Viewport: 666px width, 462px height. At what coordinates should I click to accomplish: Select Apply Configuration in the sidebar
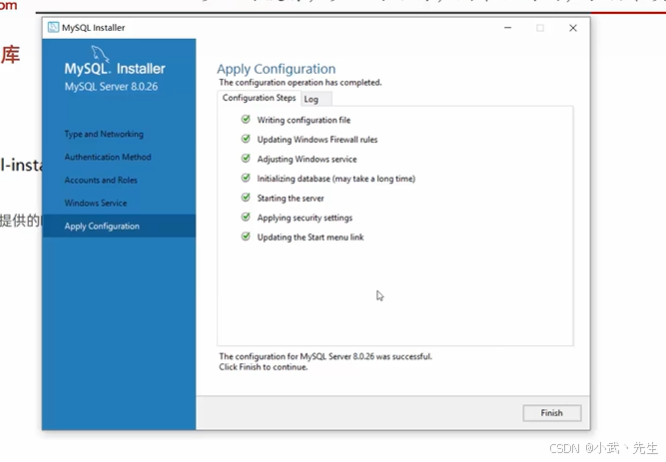tap(119, 226)
